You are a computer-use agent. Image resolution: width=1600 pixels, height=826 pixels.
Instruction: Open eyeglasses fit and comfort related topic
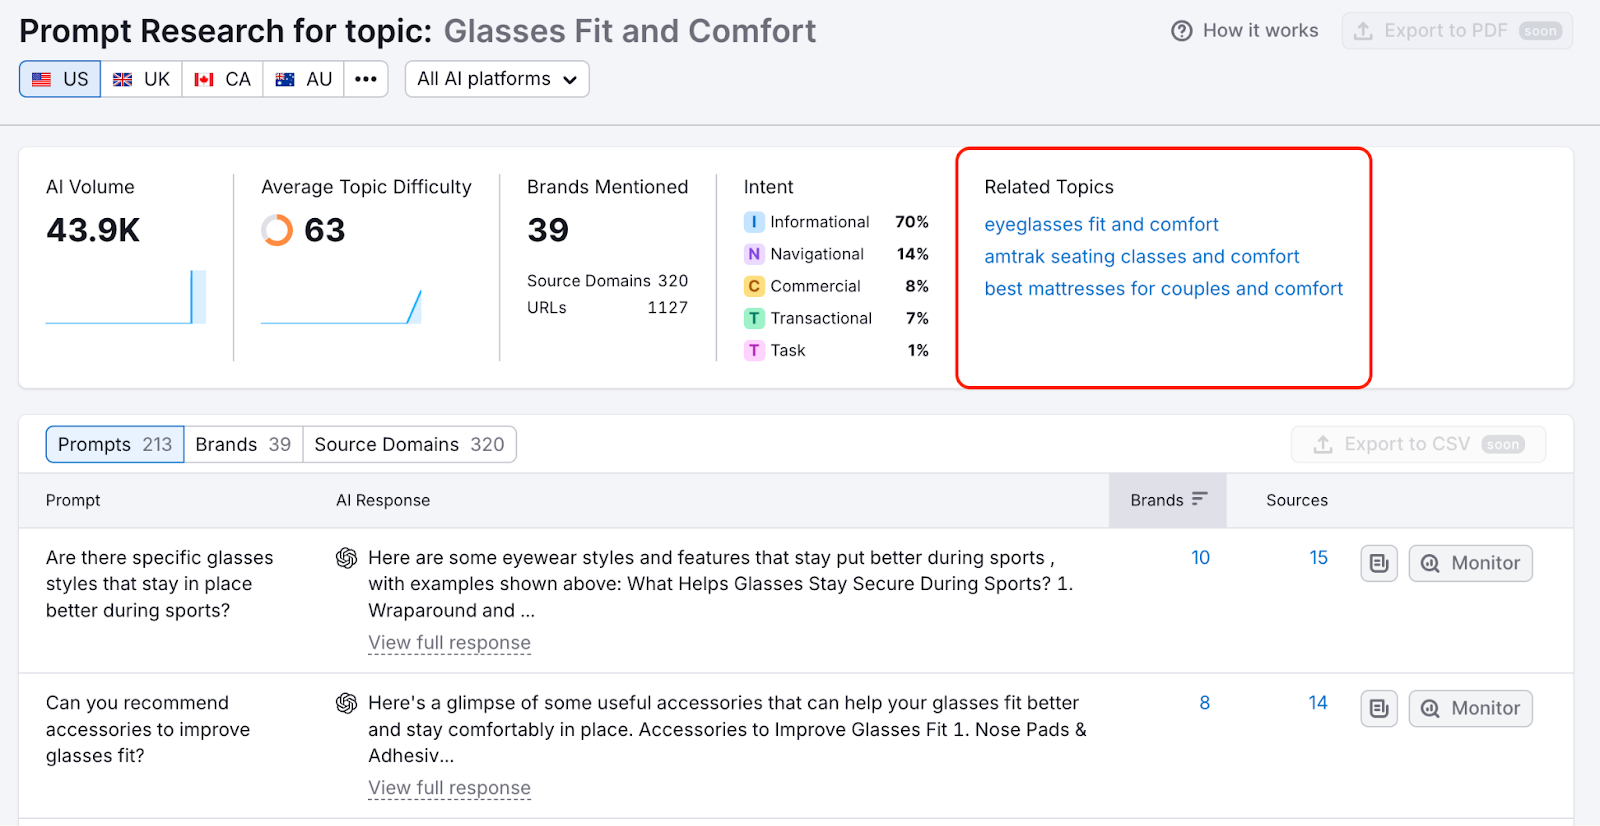coord(1101,224)
